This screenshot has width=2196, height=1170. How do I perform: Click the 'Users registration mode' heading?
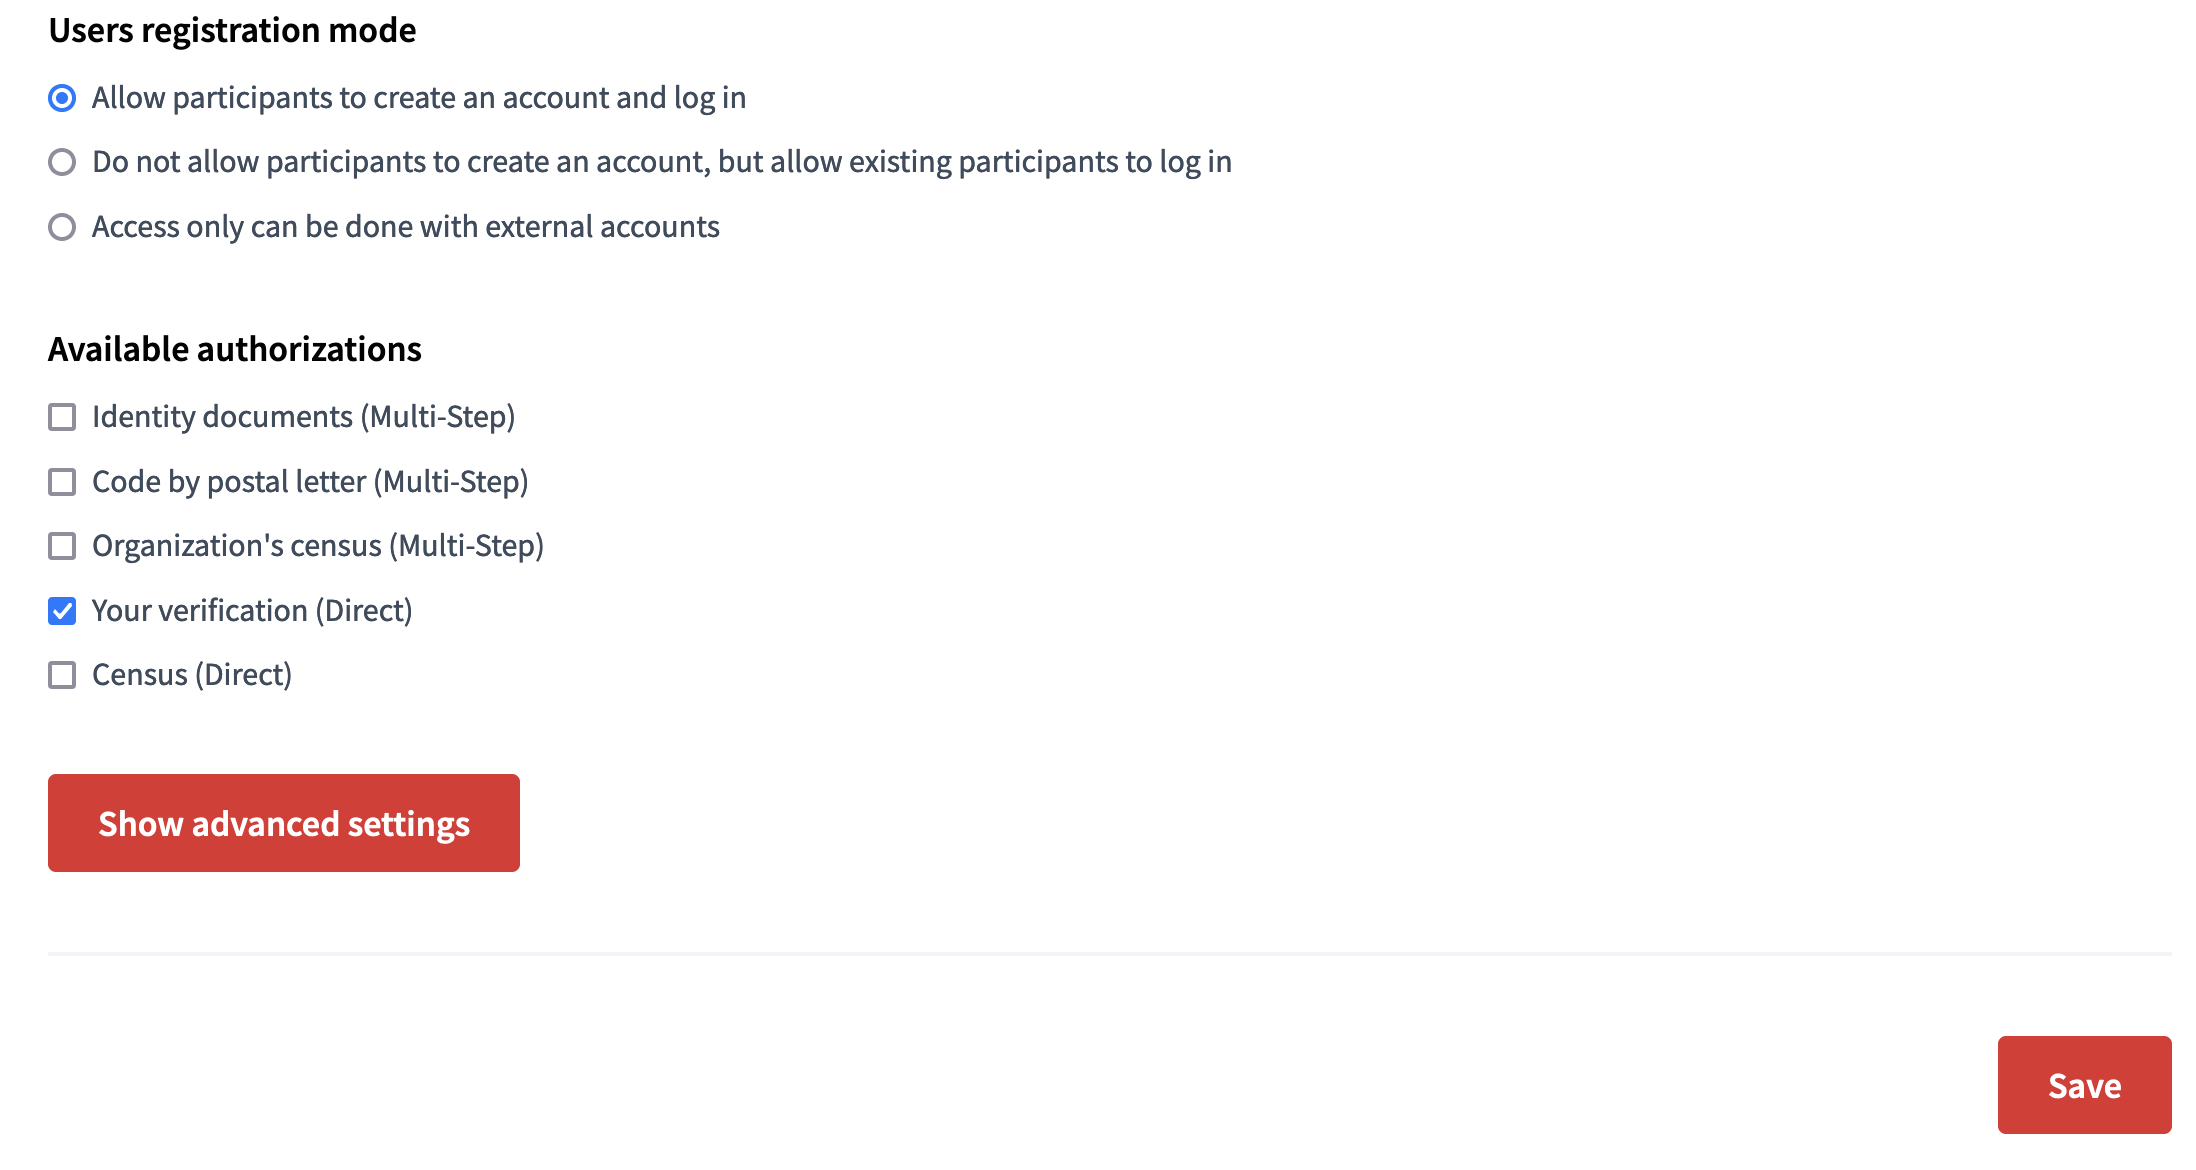(232, 31)
